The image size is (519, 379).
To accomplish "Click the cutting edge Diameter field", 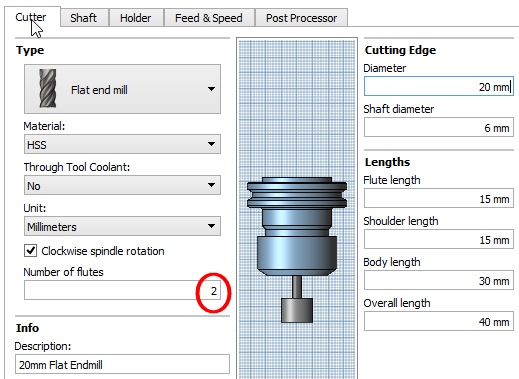I will pos(439,87).
